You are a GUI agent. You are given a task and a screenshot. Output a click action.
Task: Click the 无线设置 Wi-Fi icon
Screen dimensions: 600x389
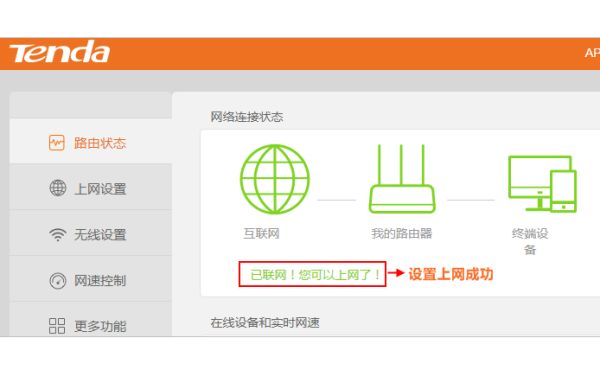point(58,234)
